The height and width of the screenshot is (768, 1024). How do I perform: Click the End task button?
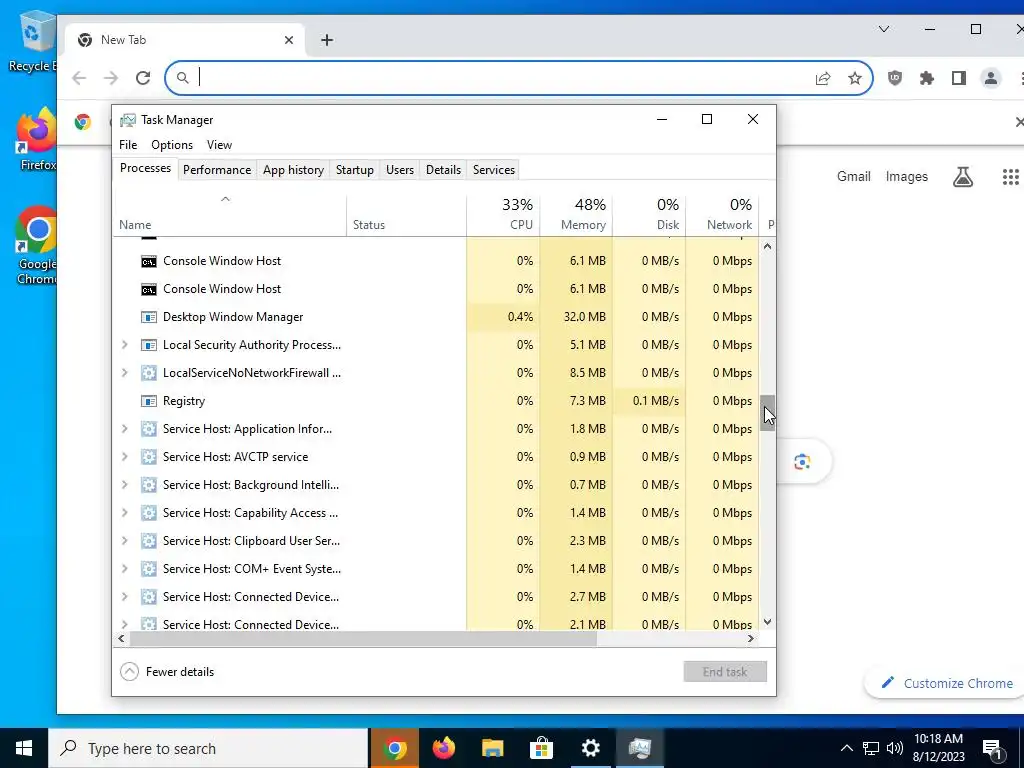pyautogui.click(x=725, y=671)
